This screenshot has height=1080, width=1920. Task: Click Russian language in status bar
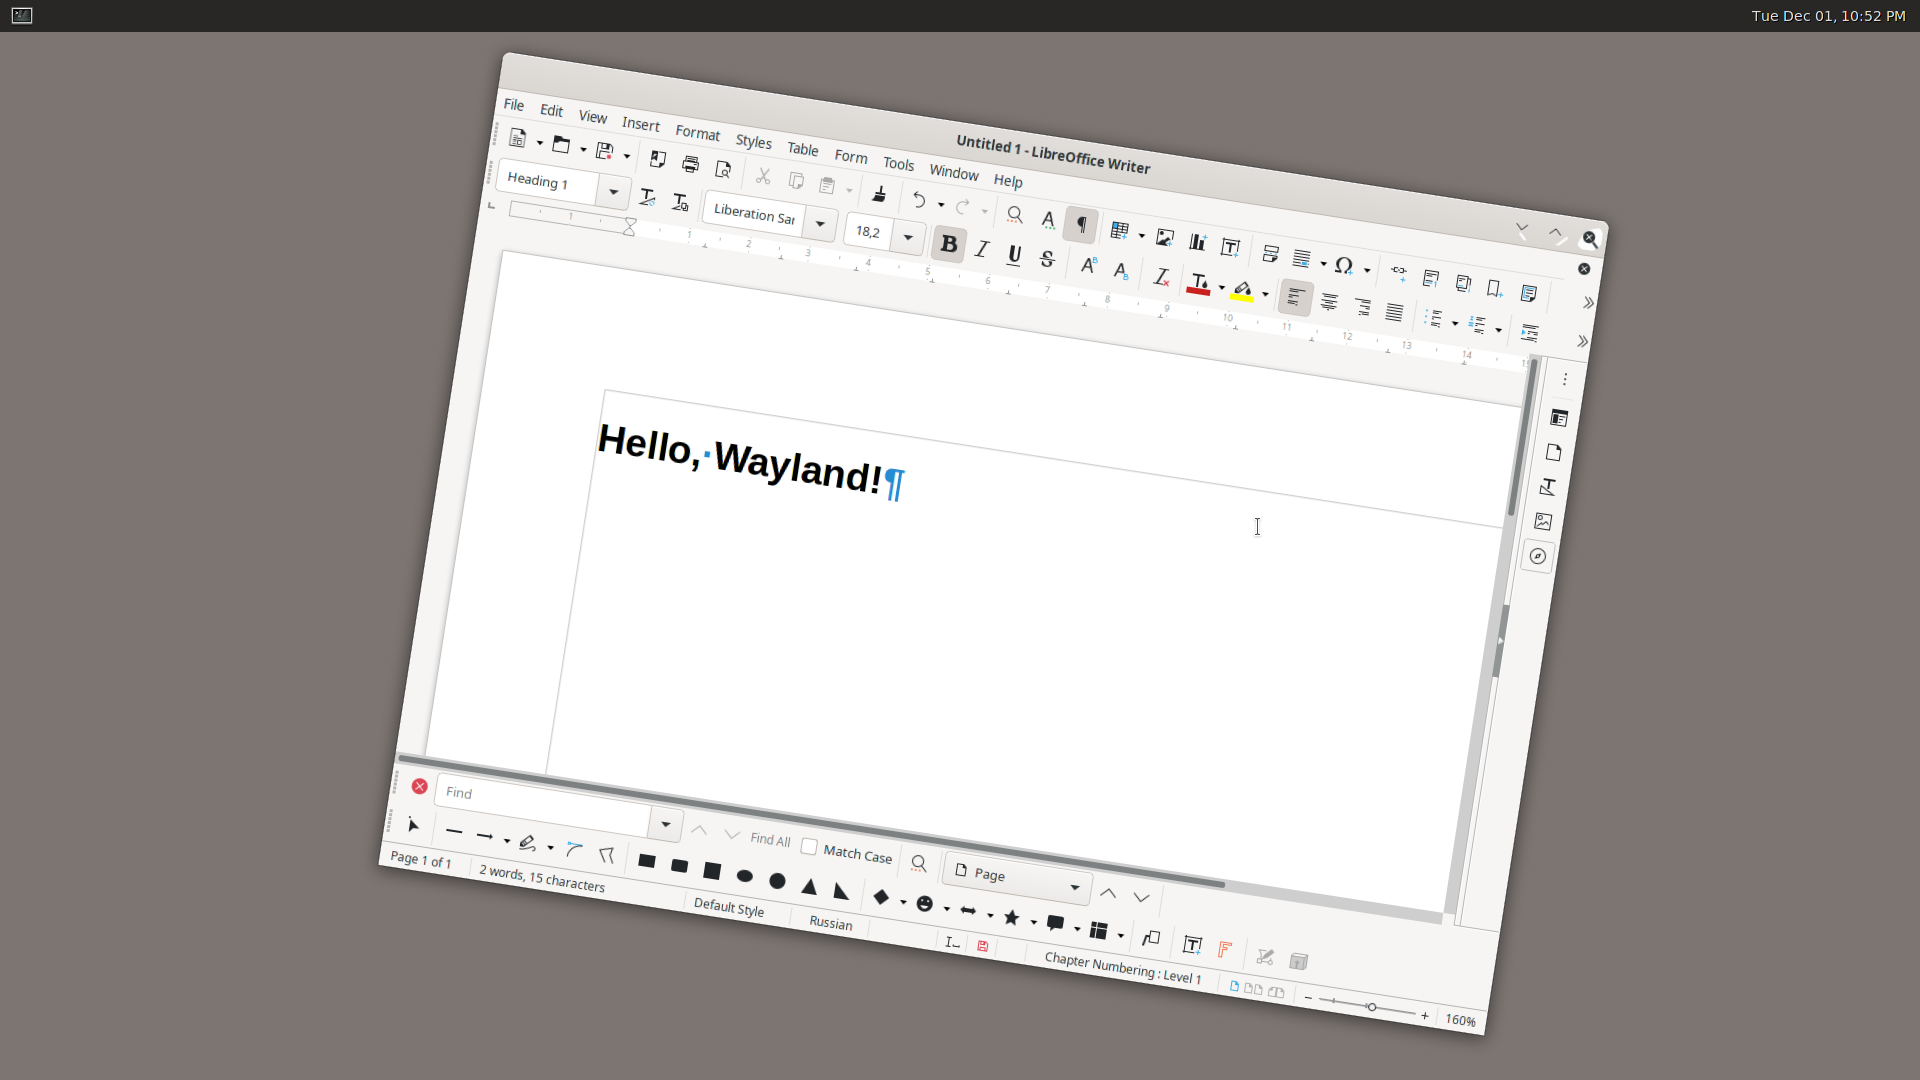(831, 922)
